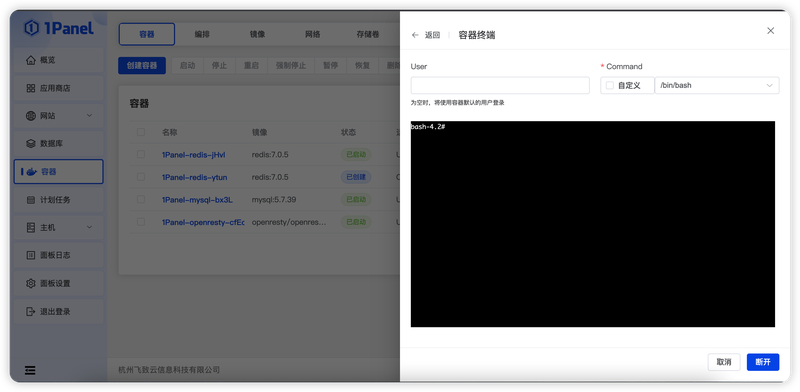The height and width of the screenshot is (392, 800).
Task: Click the 杭州飞致云信息科技有限公司 footer text
Action: 169,370
